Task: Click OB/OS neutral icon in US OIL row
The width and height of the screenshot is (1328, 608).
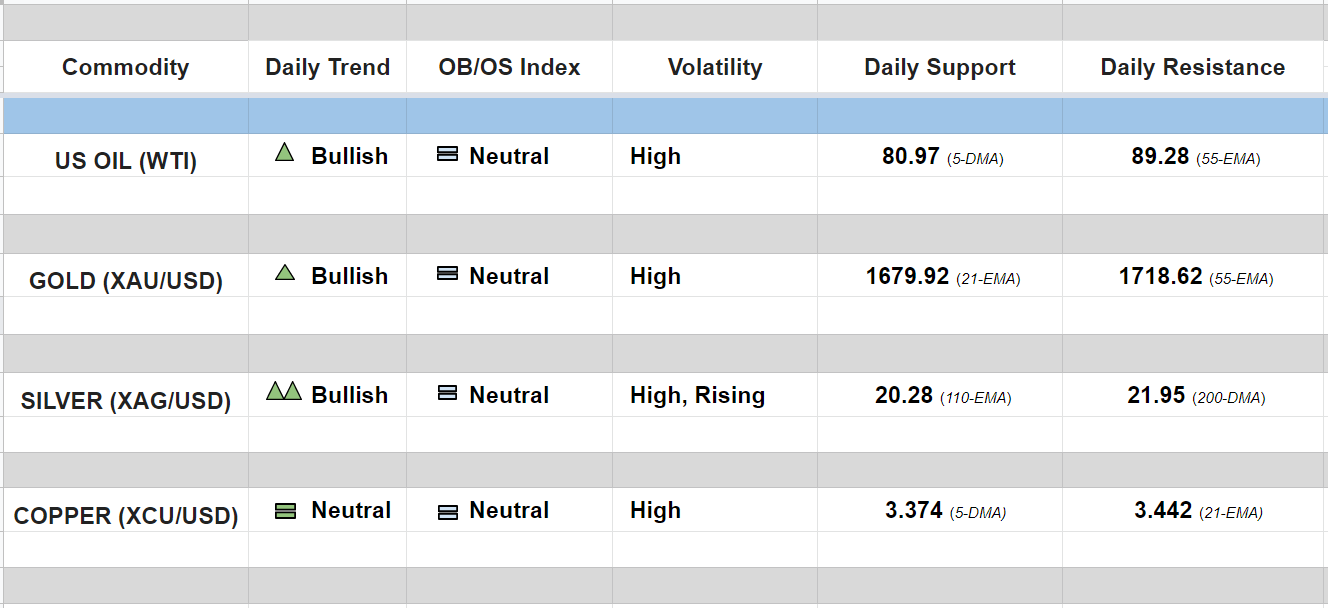Action: (x=448, y=155)
